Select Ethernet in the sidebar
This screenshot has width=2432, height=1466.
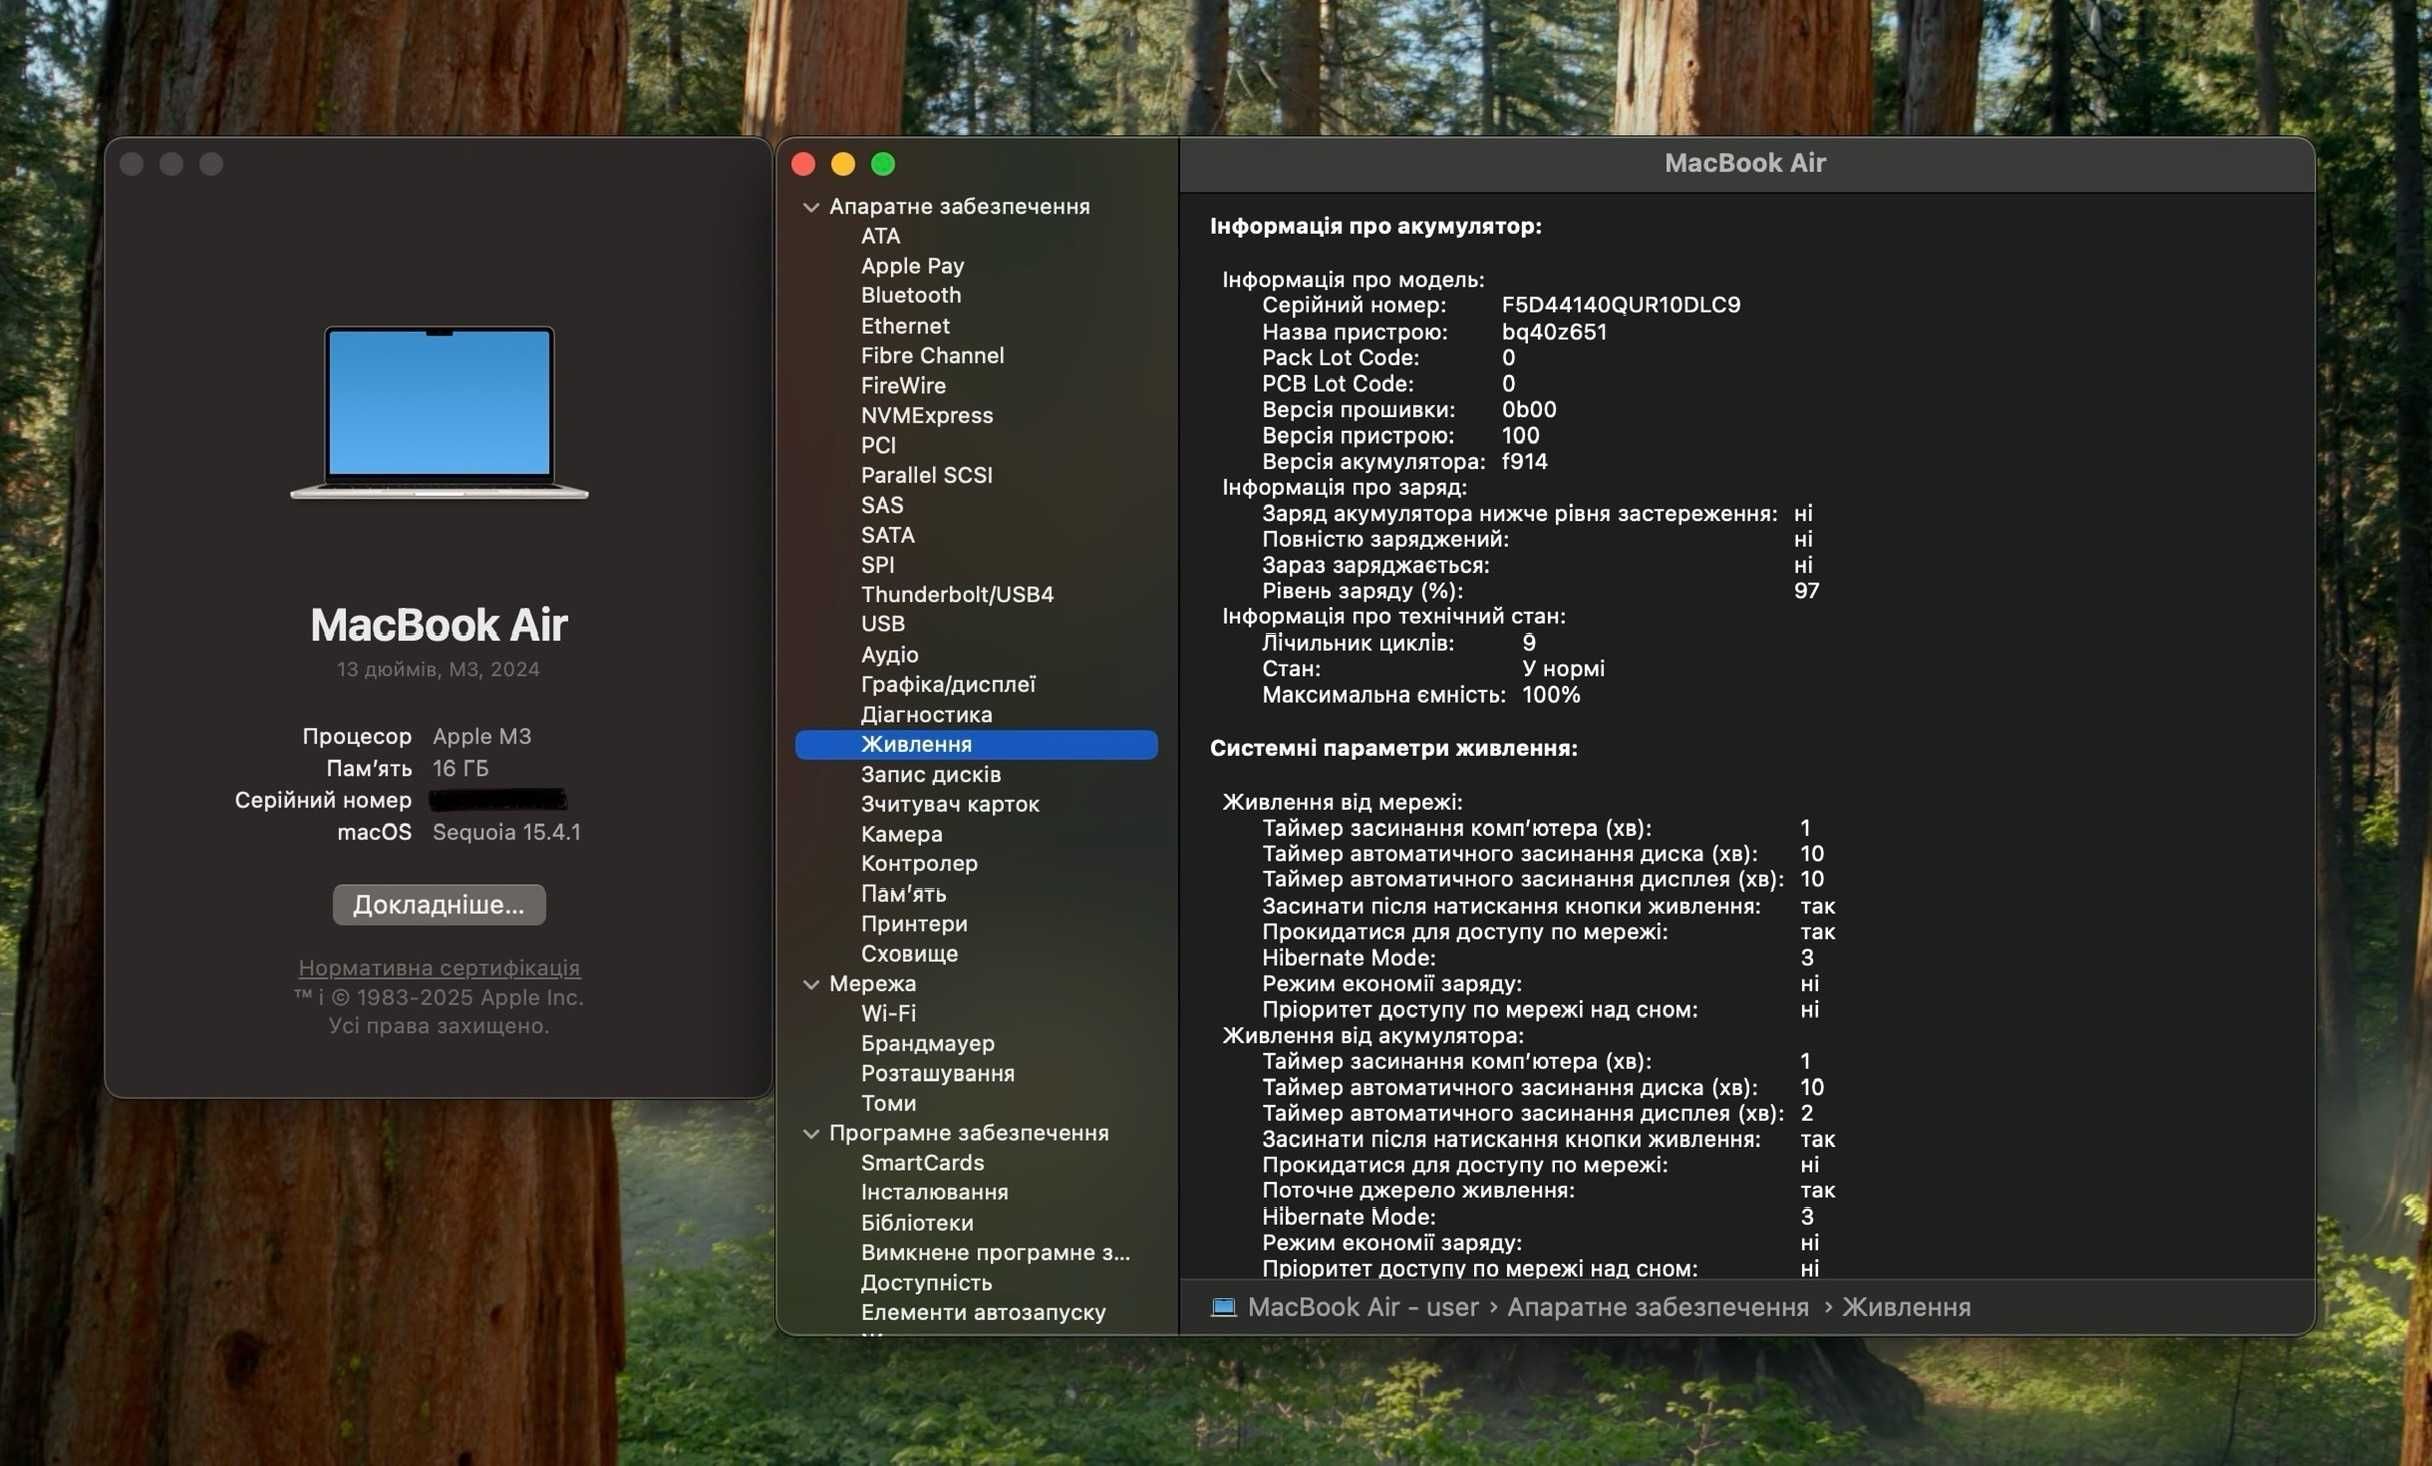coord(905,326)
